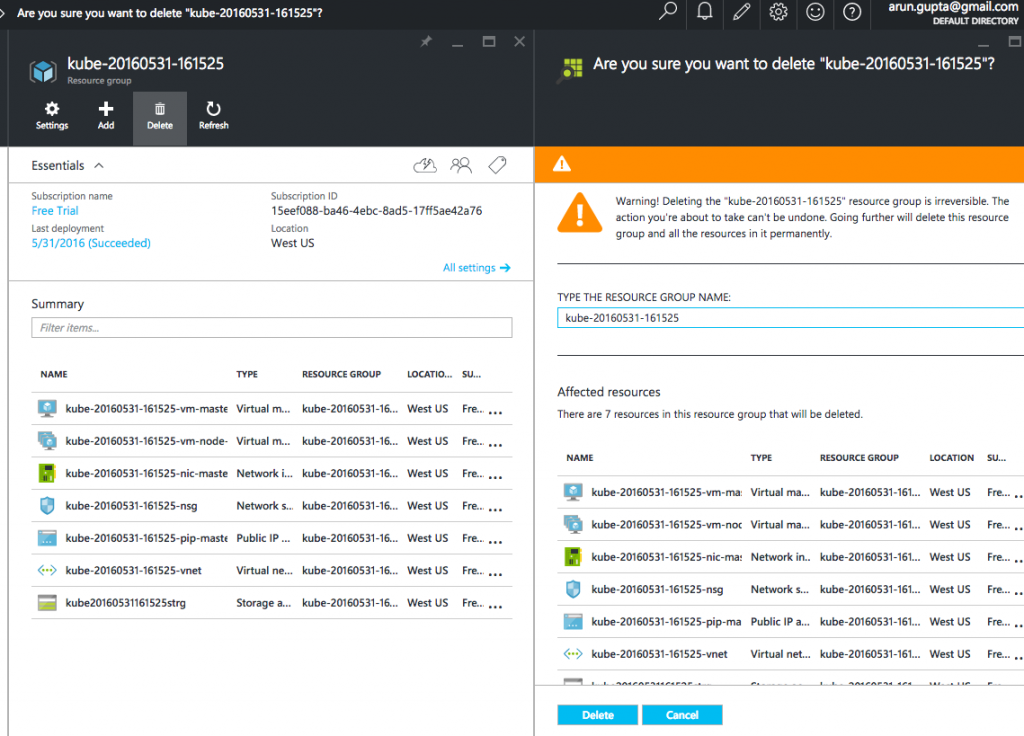This screenshot has height=736, width=1024.
Task: Click the breadcrumb Are you sure you want to delete
Action: point(169,13)
